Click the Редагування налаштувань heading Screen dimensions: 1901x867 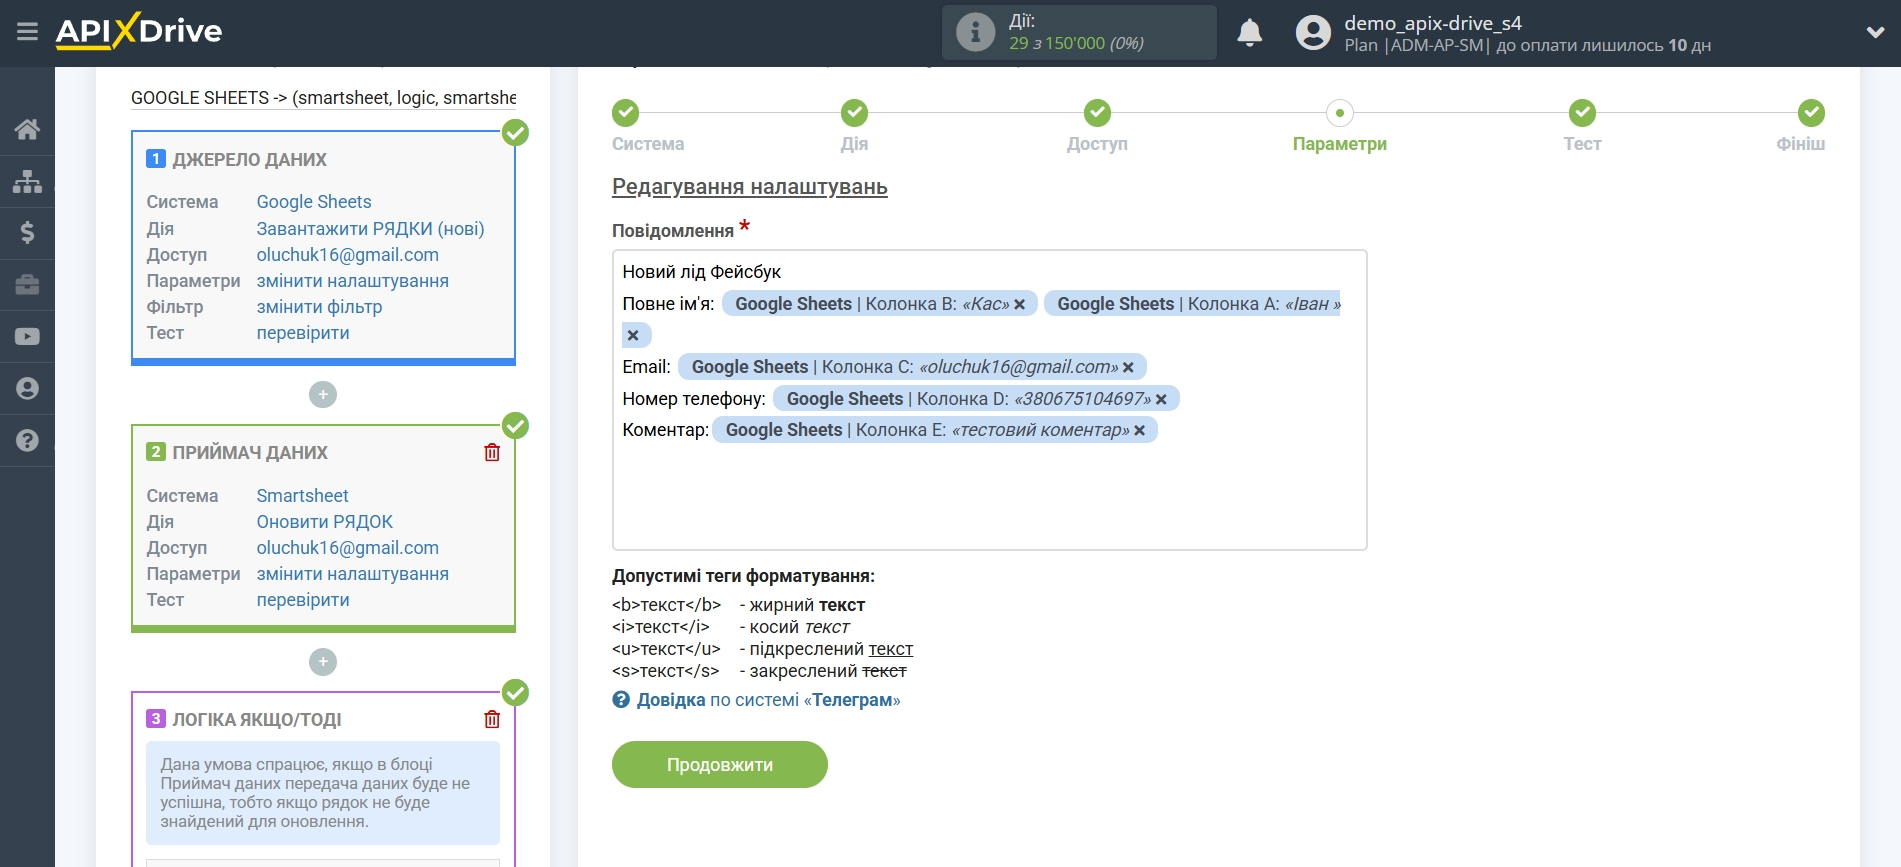[749, 187]
